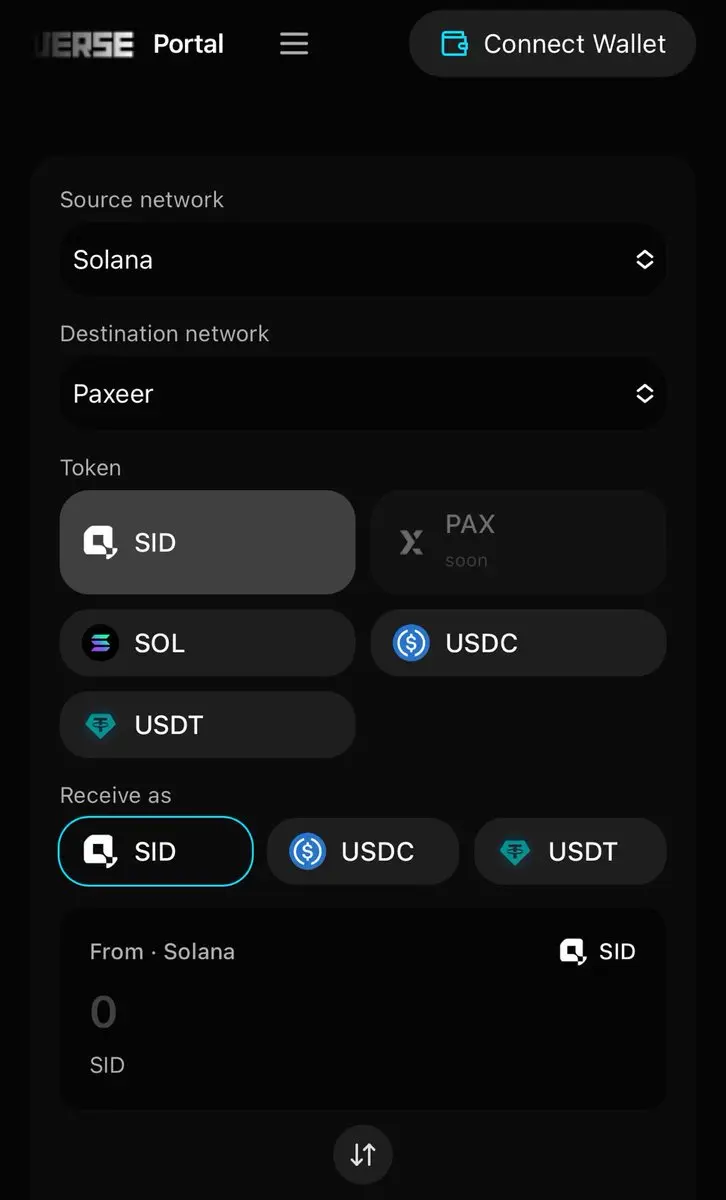Choose USDC under Receive as
The height and width of the screenshot is (1200, 726).
[363, 851]
